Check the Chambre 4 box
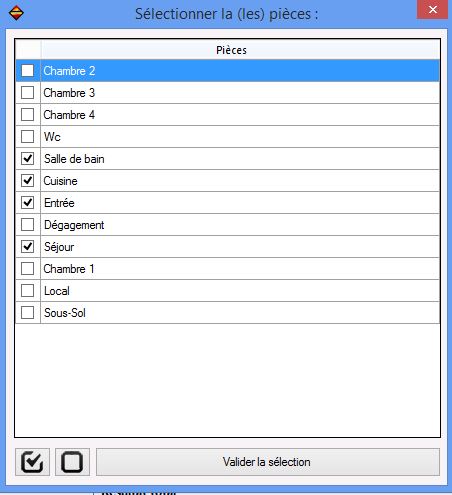 tap(27, 115)
